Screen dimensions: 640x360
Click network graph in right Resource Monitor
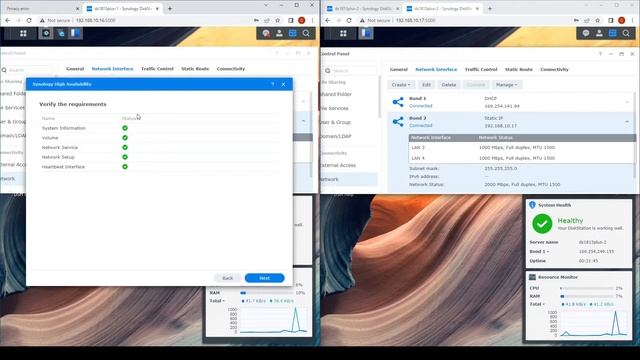pyautogui.click(x=594, y=323)
